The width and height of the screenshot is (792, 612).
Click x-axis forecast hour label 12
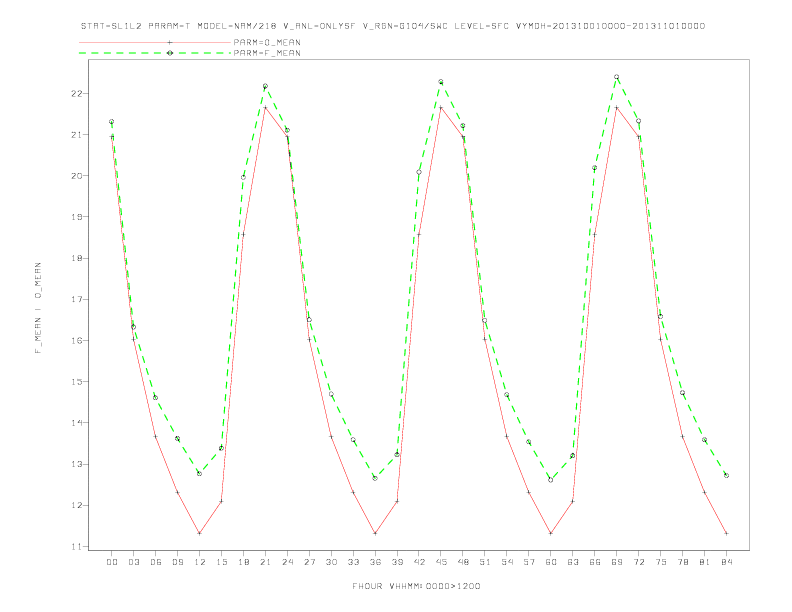[200, 562]
